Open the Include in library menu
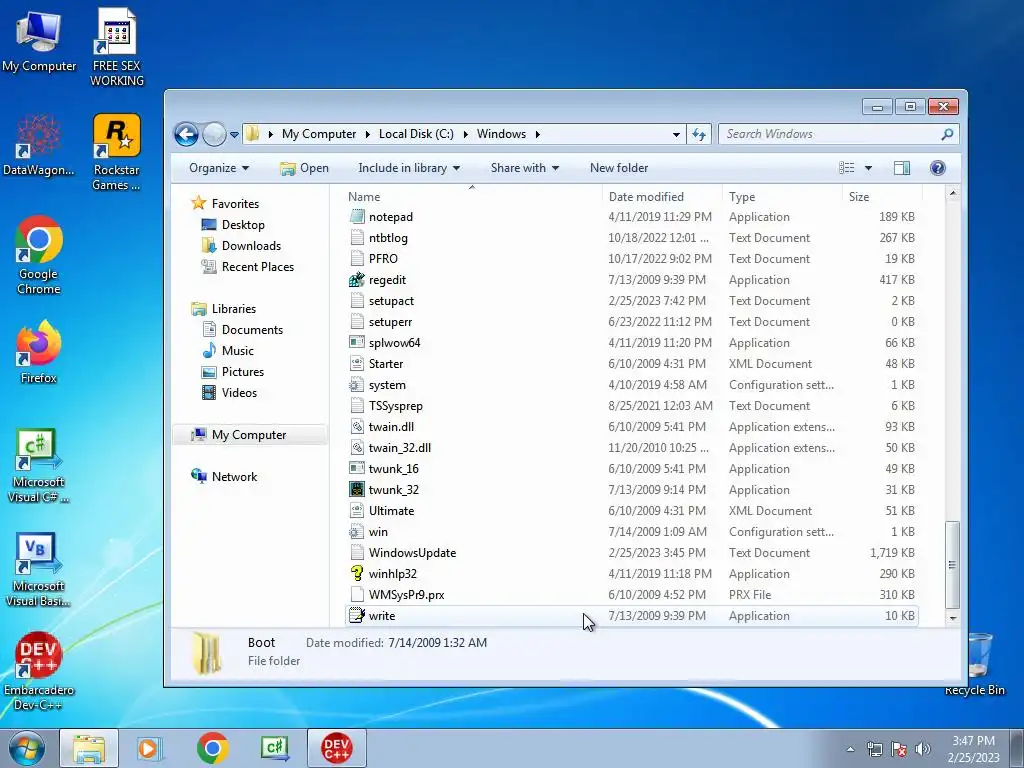This screenshot has width=1024, height=768. click(x=409, y=168)
